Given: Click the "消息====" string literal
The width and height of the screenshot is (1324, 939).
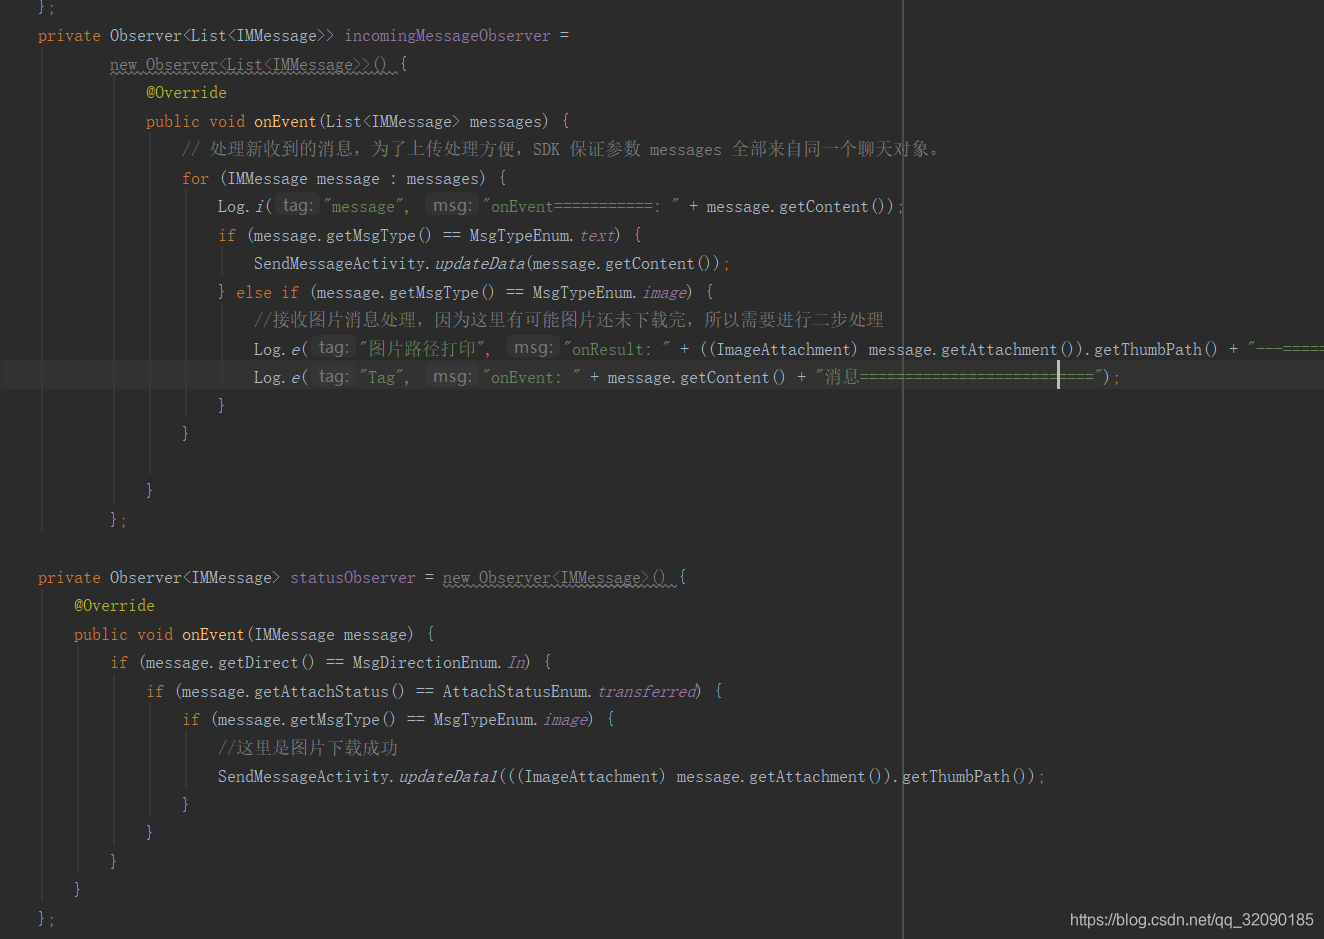Looking at the screenshot, I should (x=958, y=377).
